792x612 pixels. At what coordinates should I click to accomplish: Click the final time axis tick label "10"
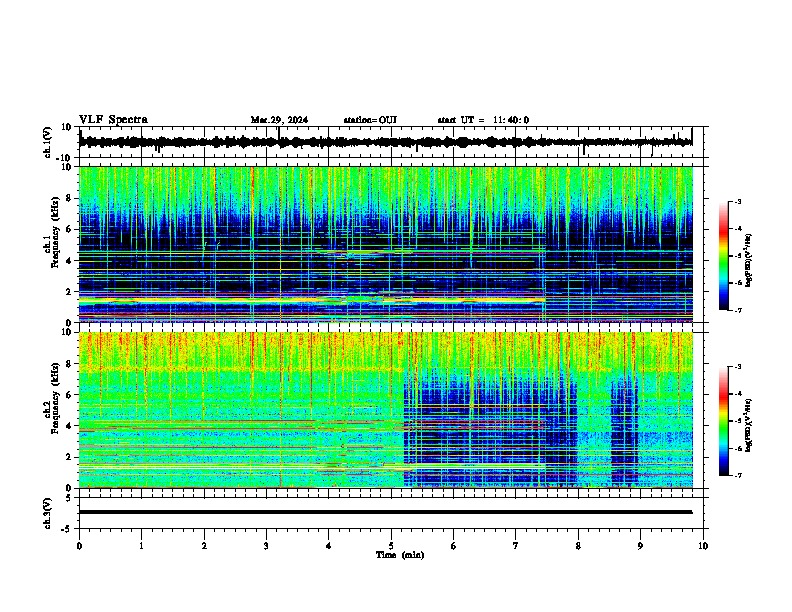click(703, 546)
